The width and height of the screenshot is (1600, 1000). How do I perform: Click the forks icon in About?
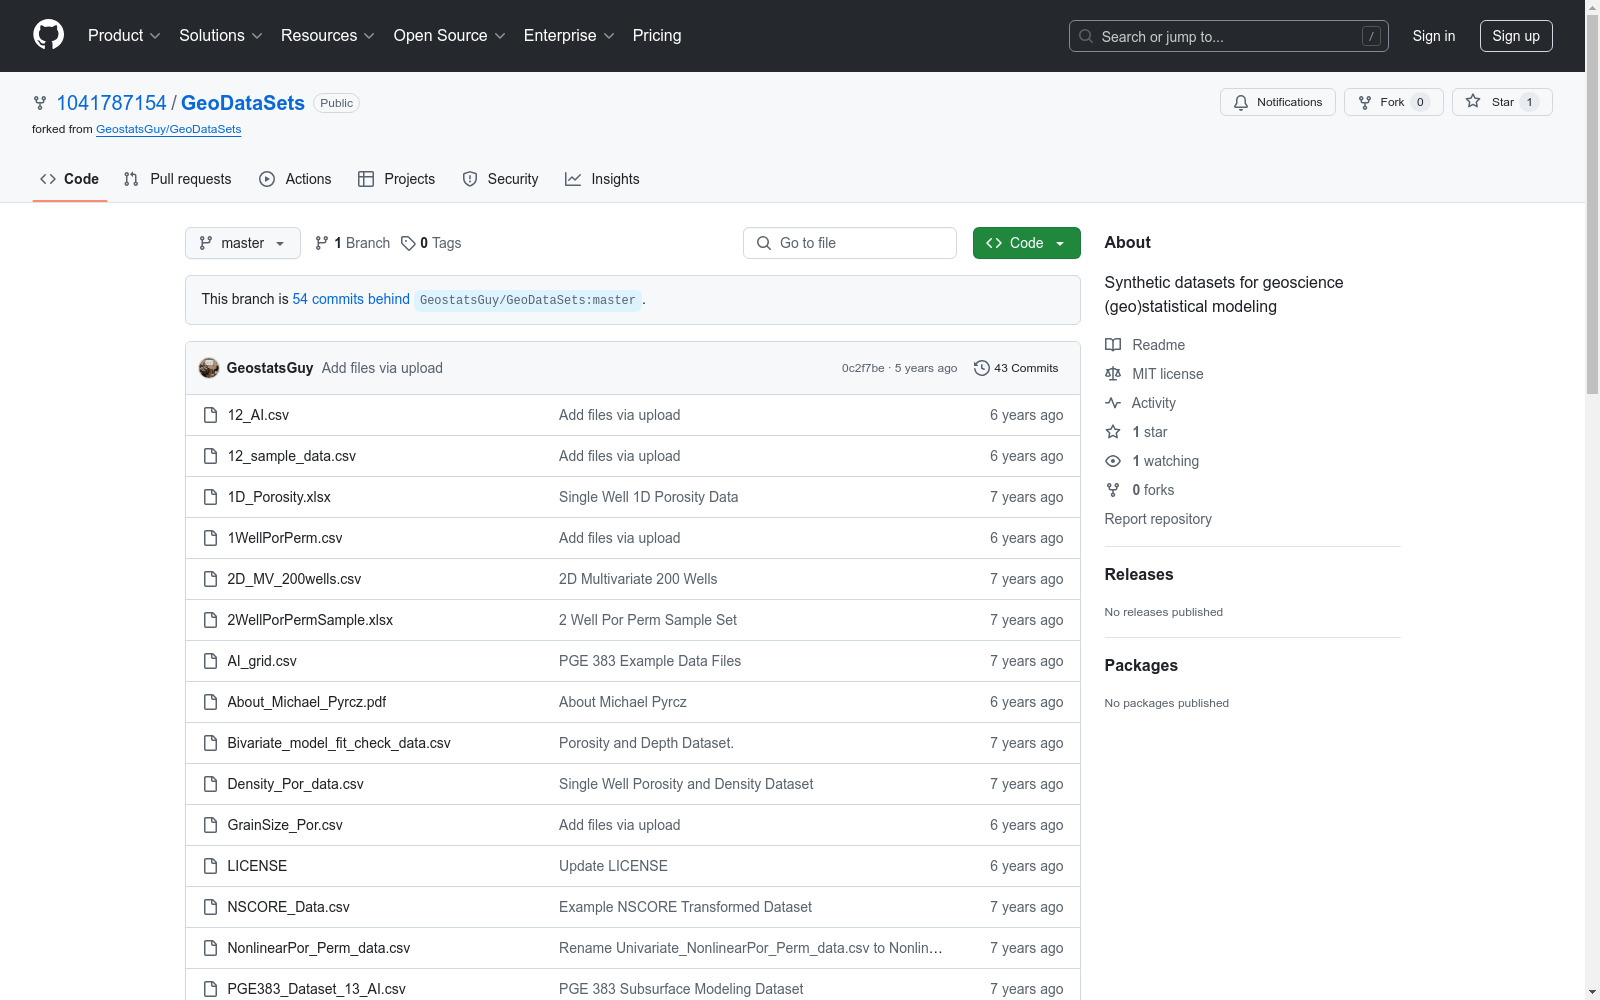point(1113,490)
